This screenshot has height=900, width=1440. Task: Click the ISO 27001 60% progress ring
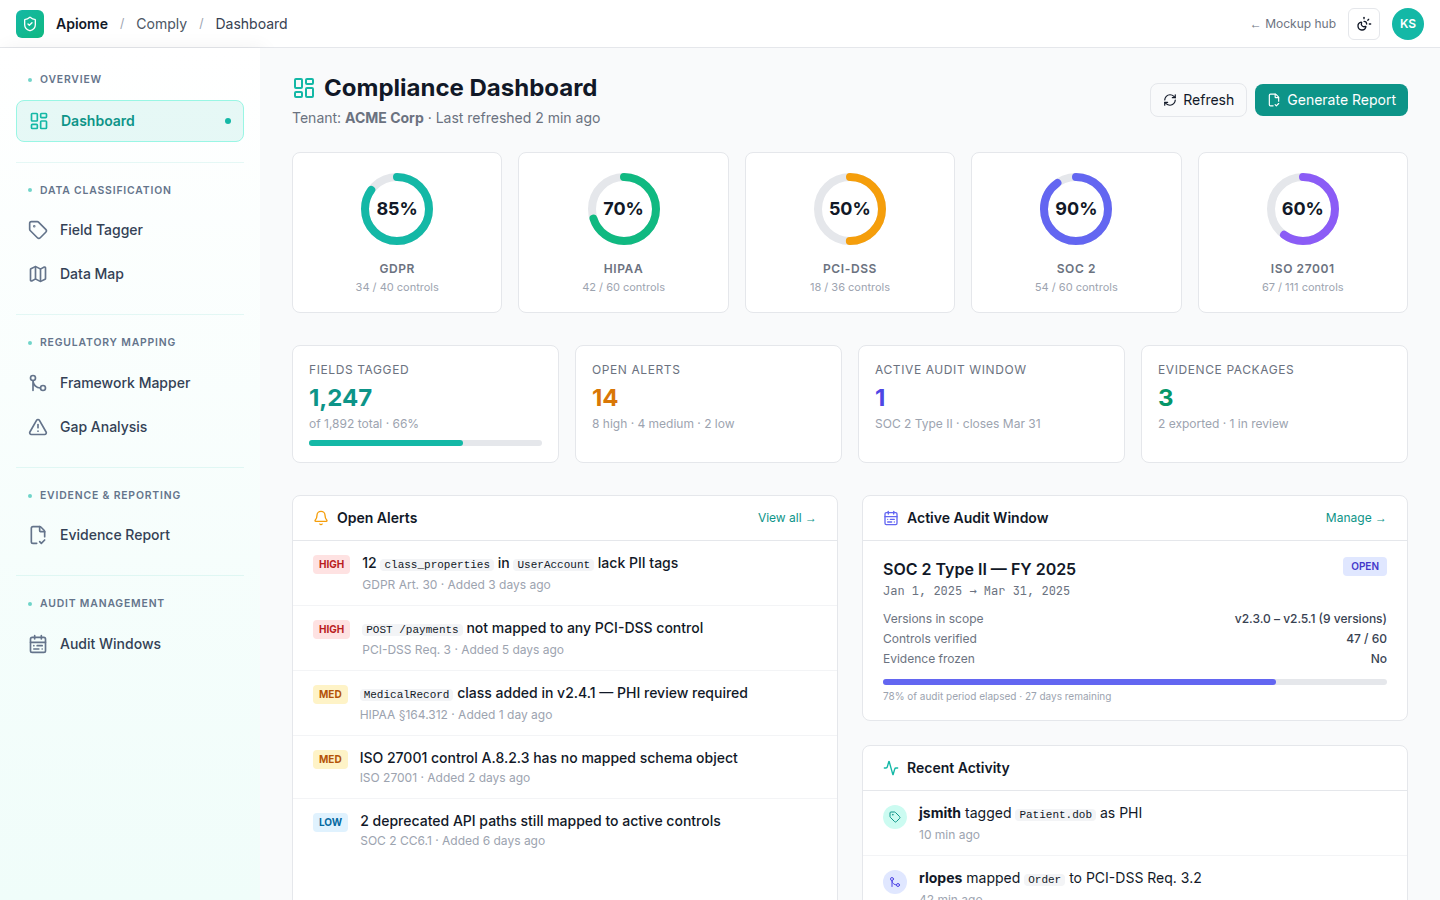[1303, 209]
